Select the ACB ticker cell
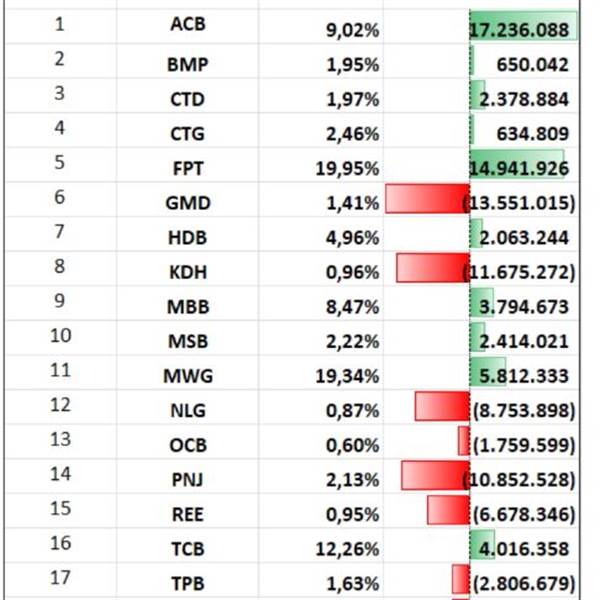The width and height of the screenshot is (600, 600). (x=187, y=29)
